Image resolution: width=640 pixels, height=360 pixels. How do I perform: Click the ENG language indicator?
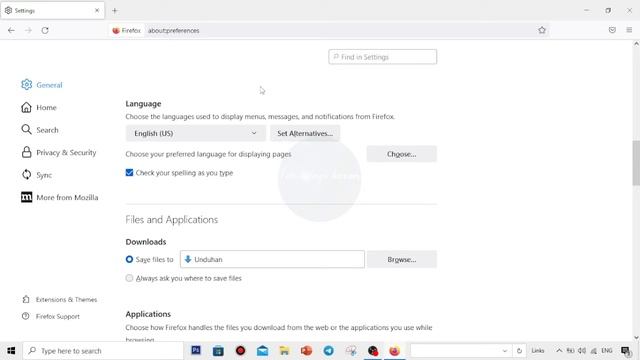point(607,351)
